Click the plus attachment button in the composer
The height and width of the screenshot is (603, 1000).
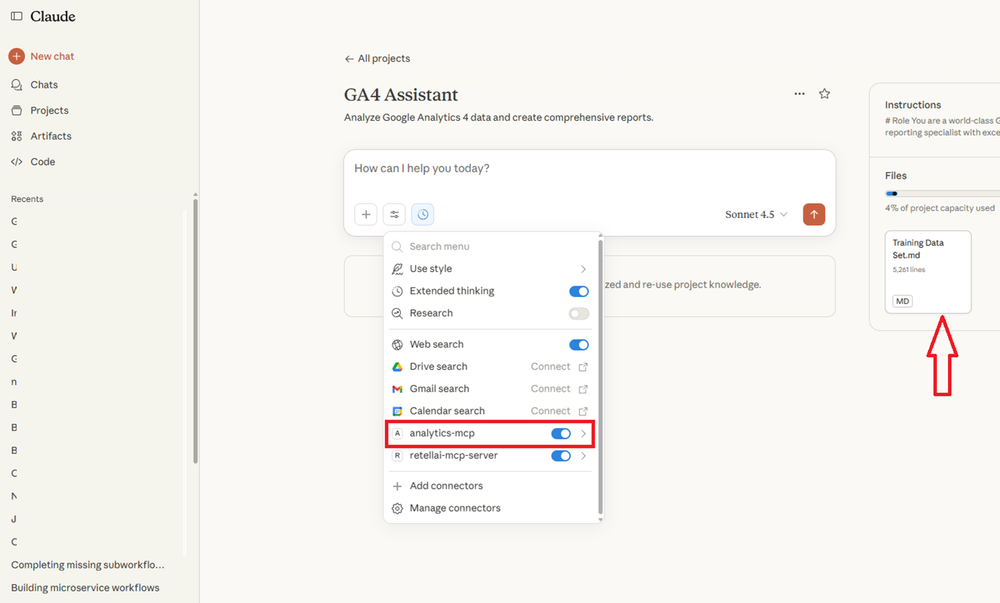(x=366, y=214)
